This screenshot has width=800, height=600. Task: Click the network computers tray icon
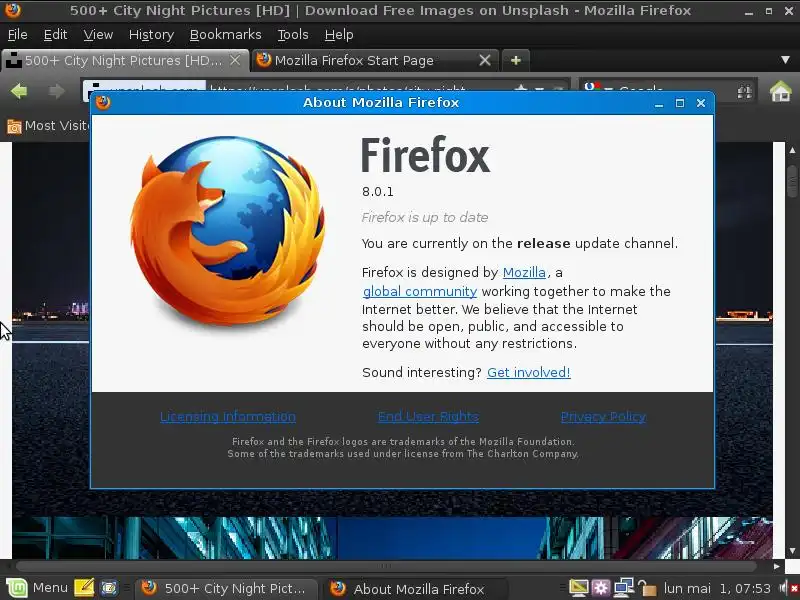[623, 588]
